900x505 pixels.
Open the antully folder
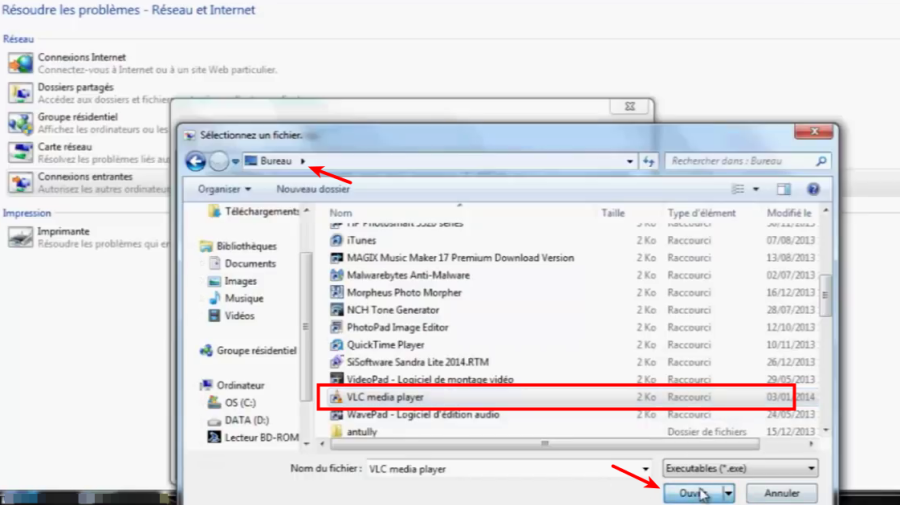363,431
